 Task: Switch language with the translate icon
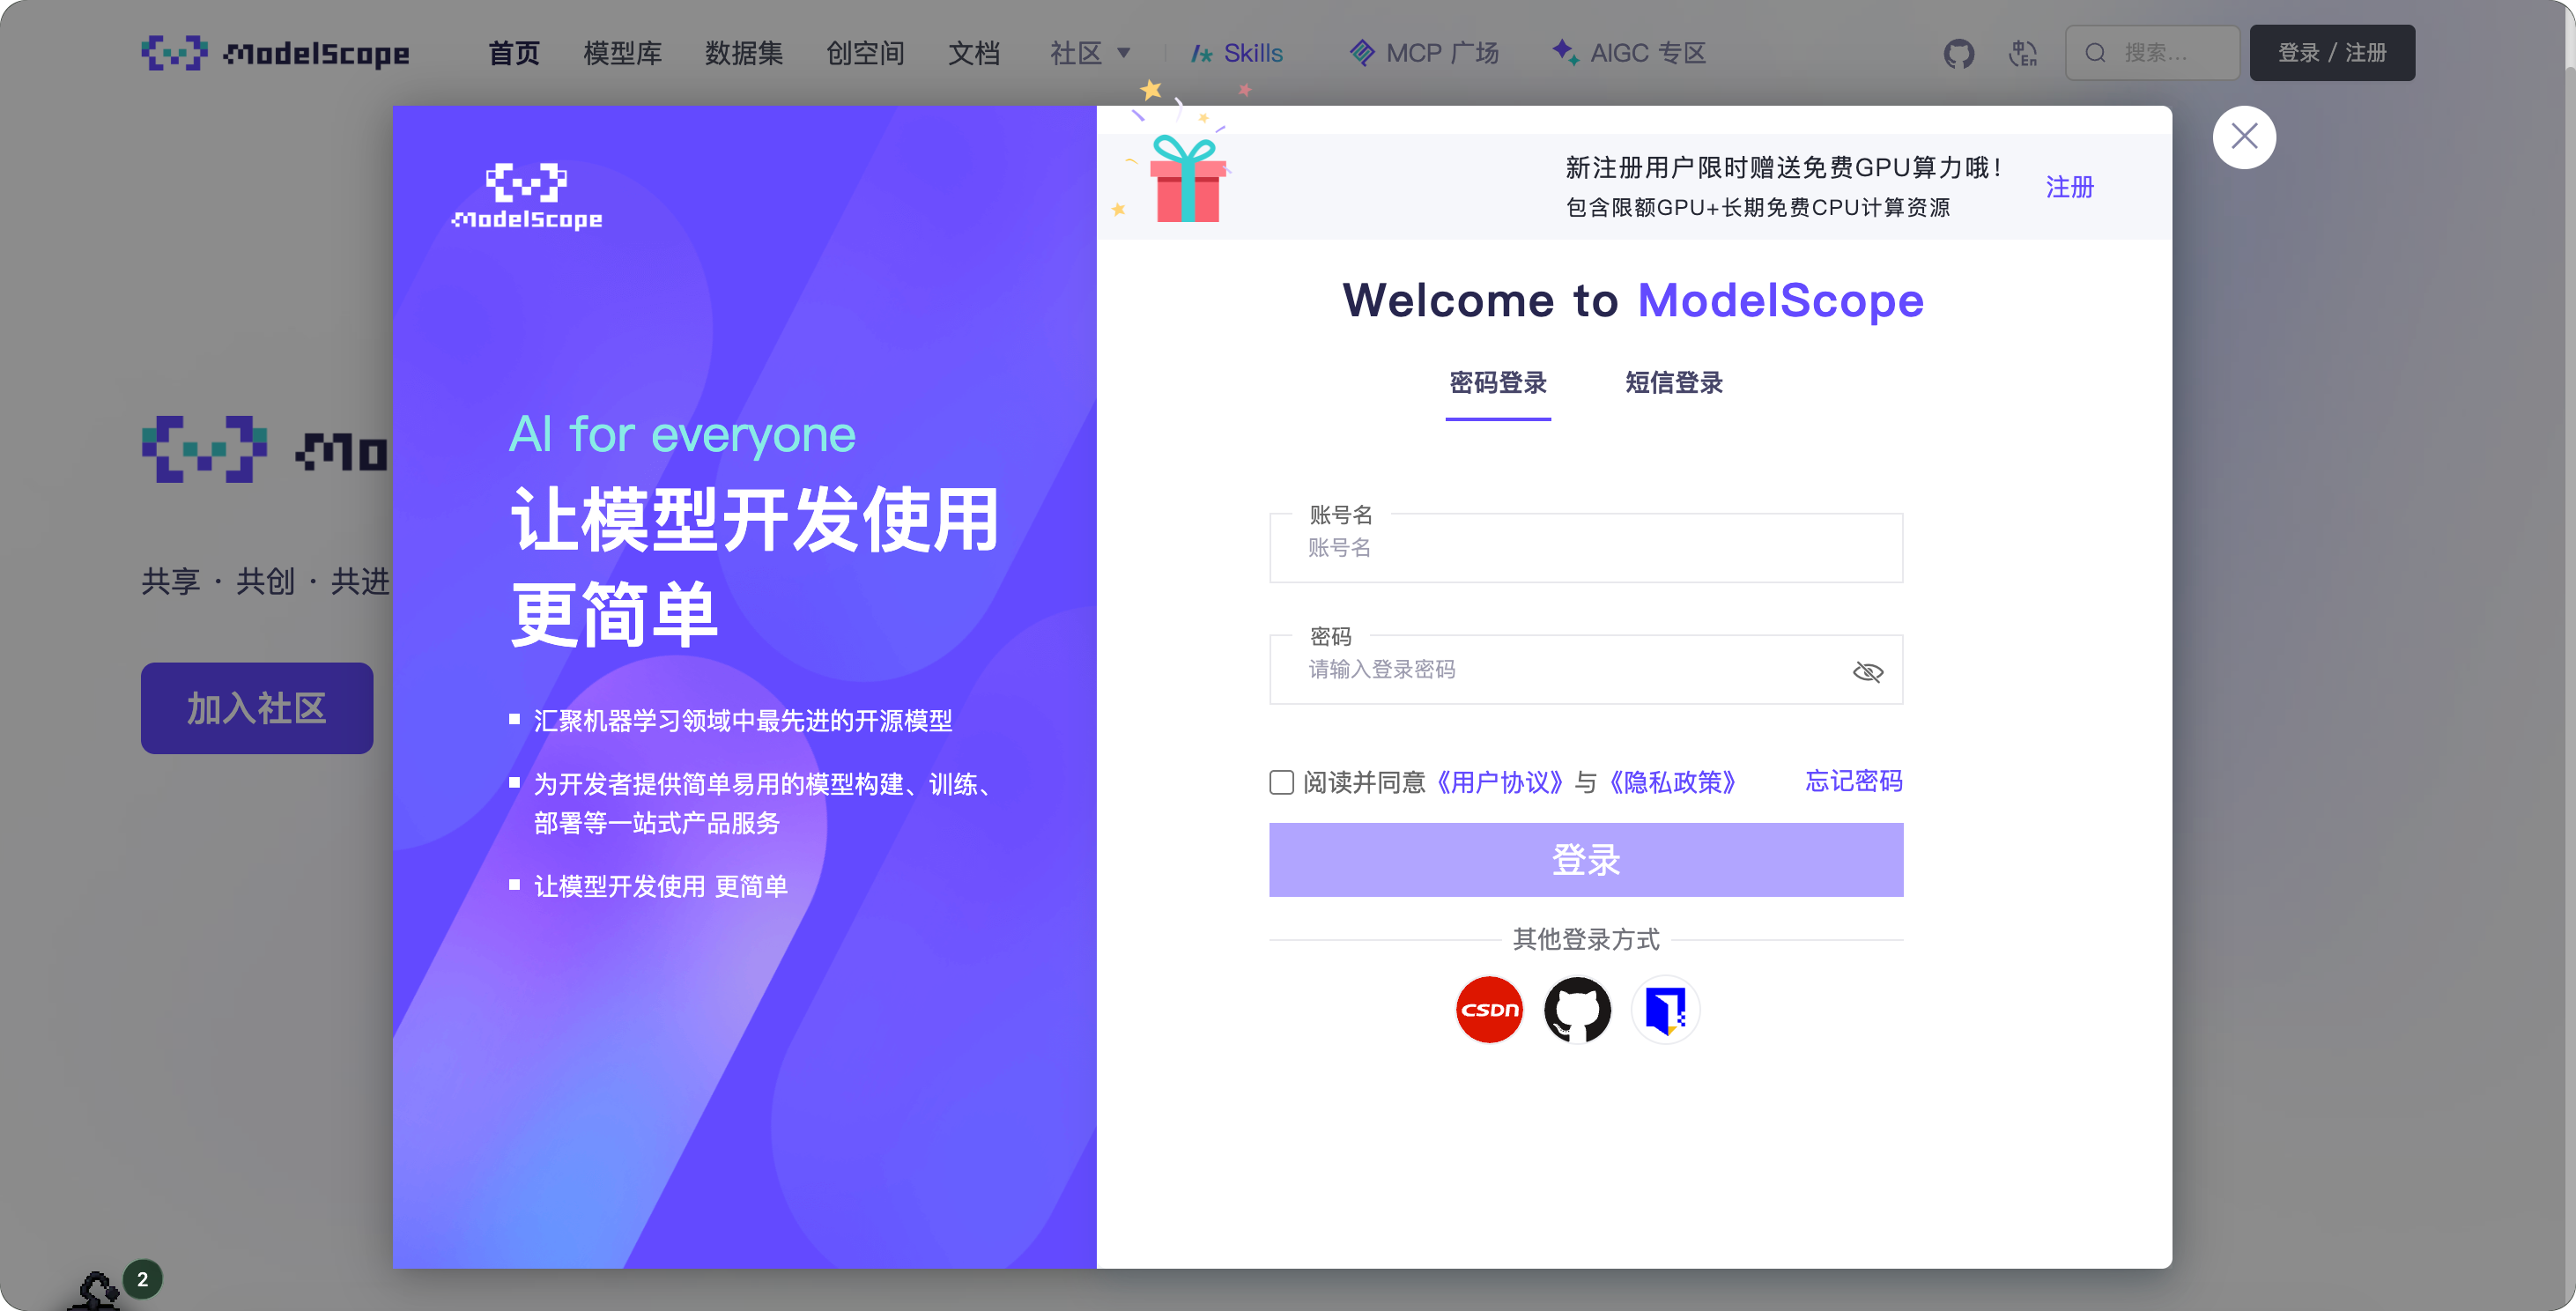pyautogui.click(x=2023, y=53)
